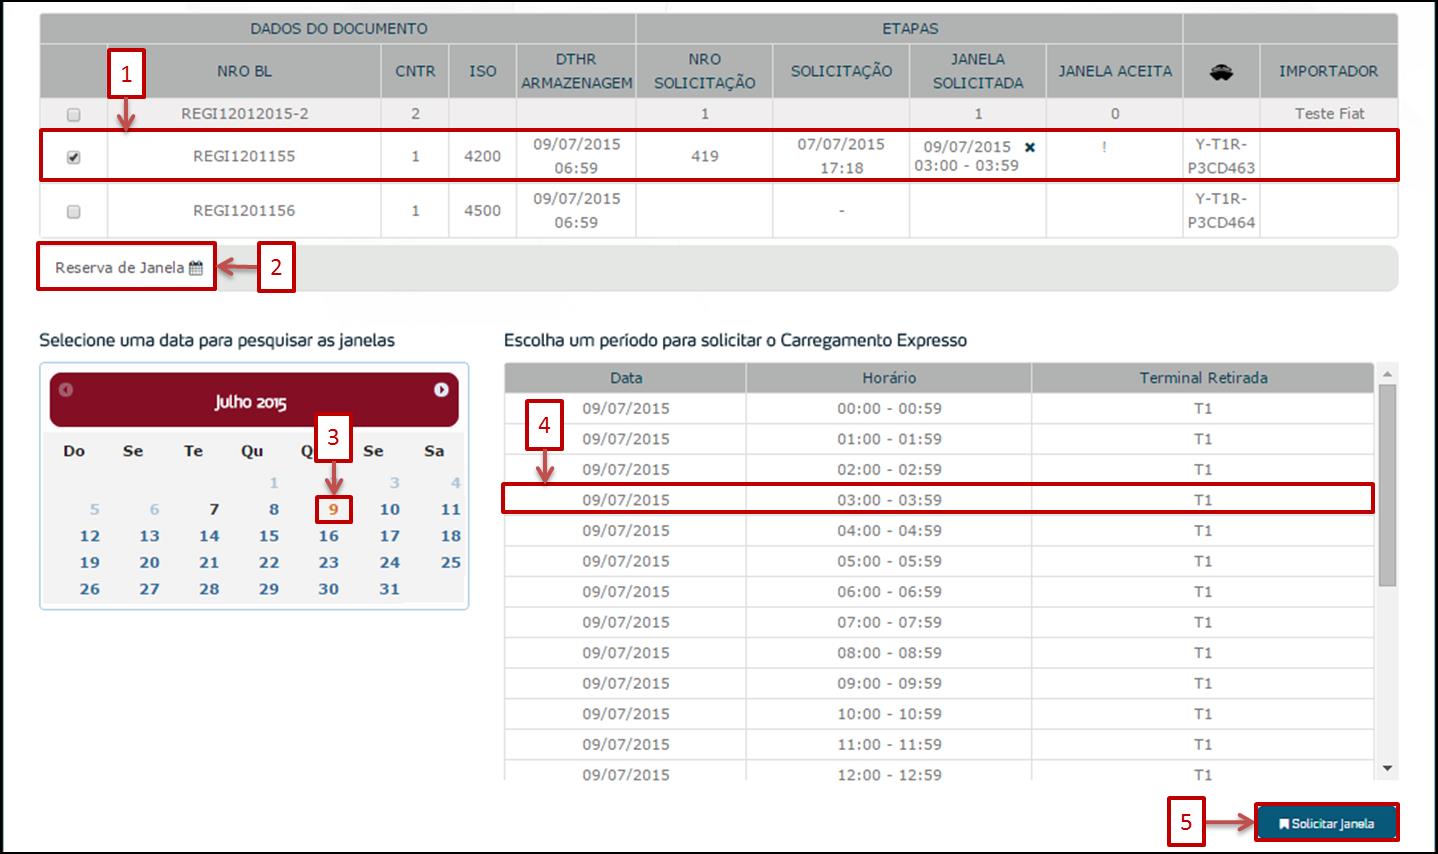Click the Data column header
The width and height of the screenshot is (1438, 854).
point(626,378)
